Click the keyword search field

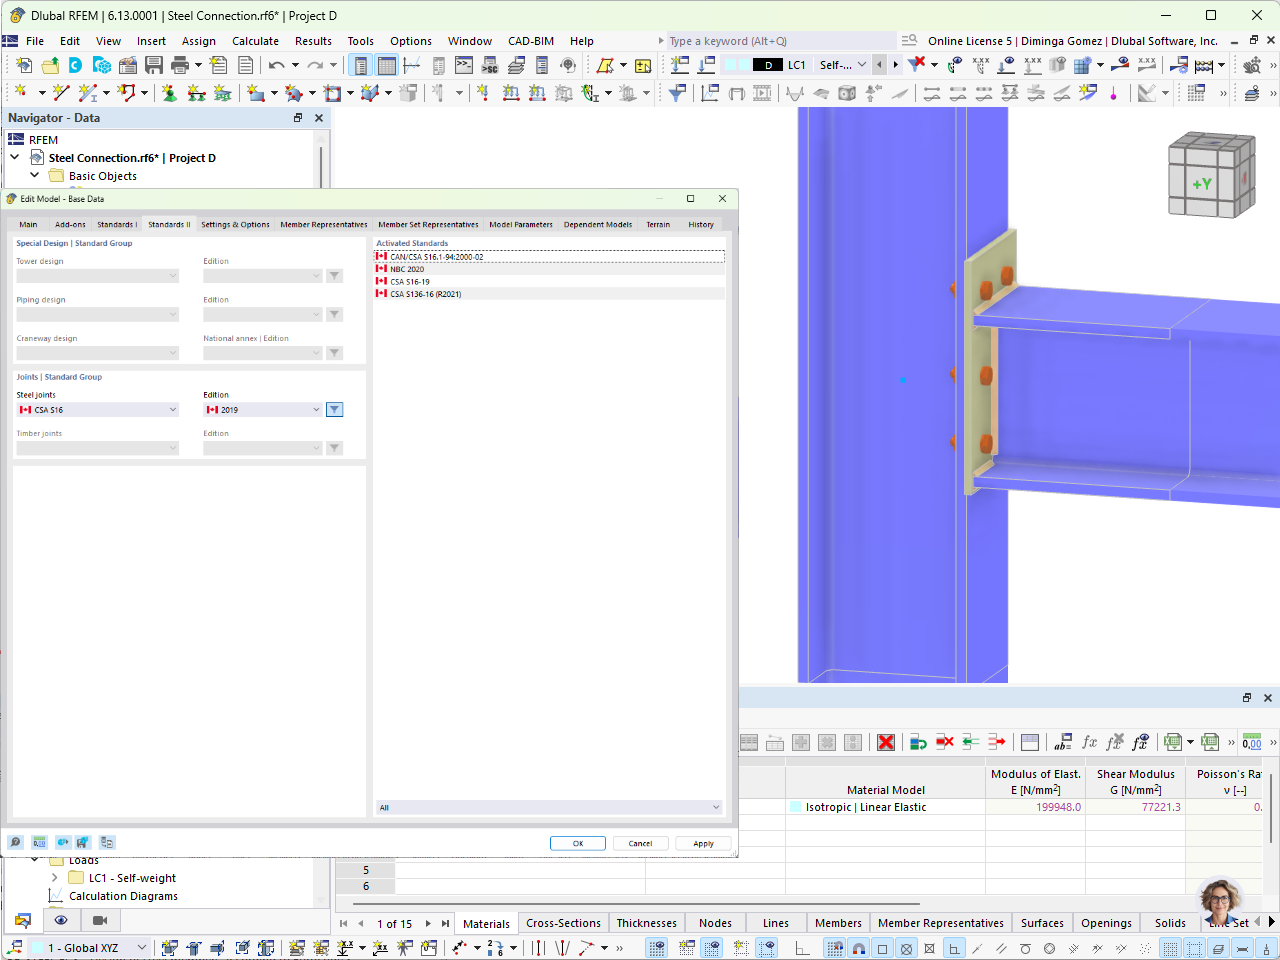click(x=780, y=41)
